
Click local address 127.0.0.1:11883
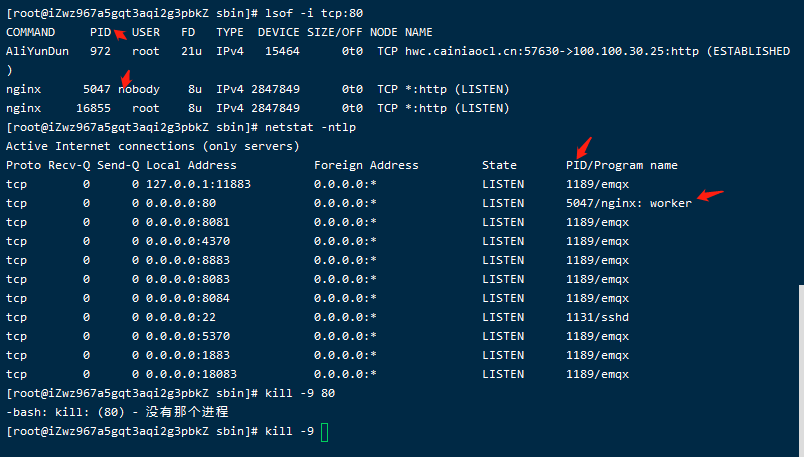198,184
